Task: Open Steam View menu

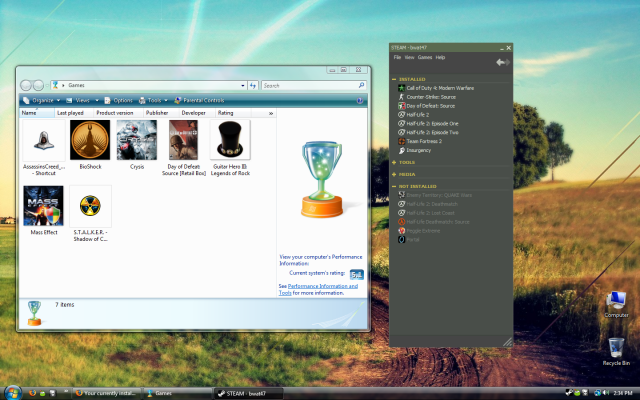Action: 409,58
